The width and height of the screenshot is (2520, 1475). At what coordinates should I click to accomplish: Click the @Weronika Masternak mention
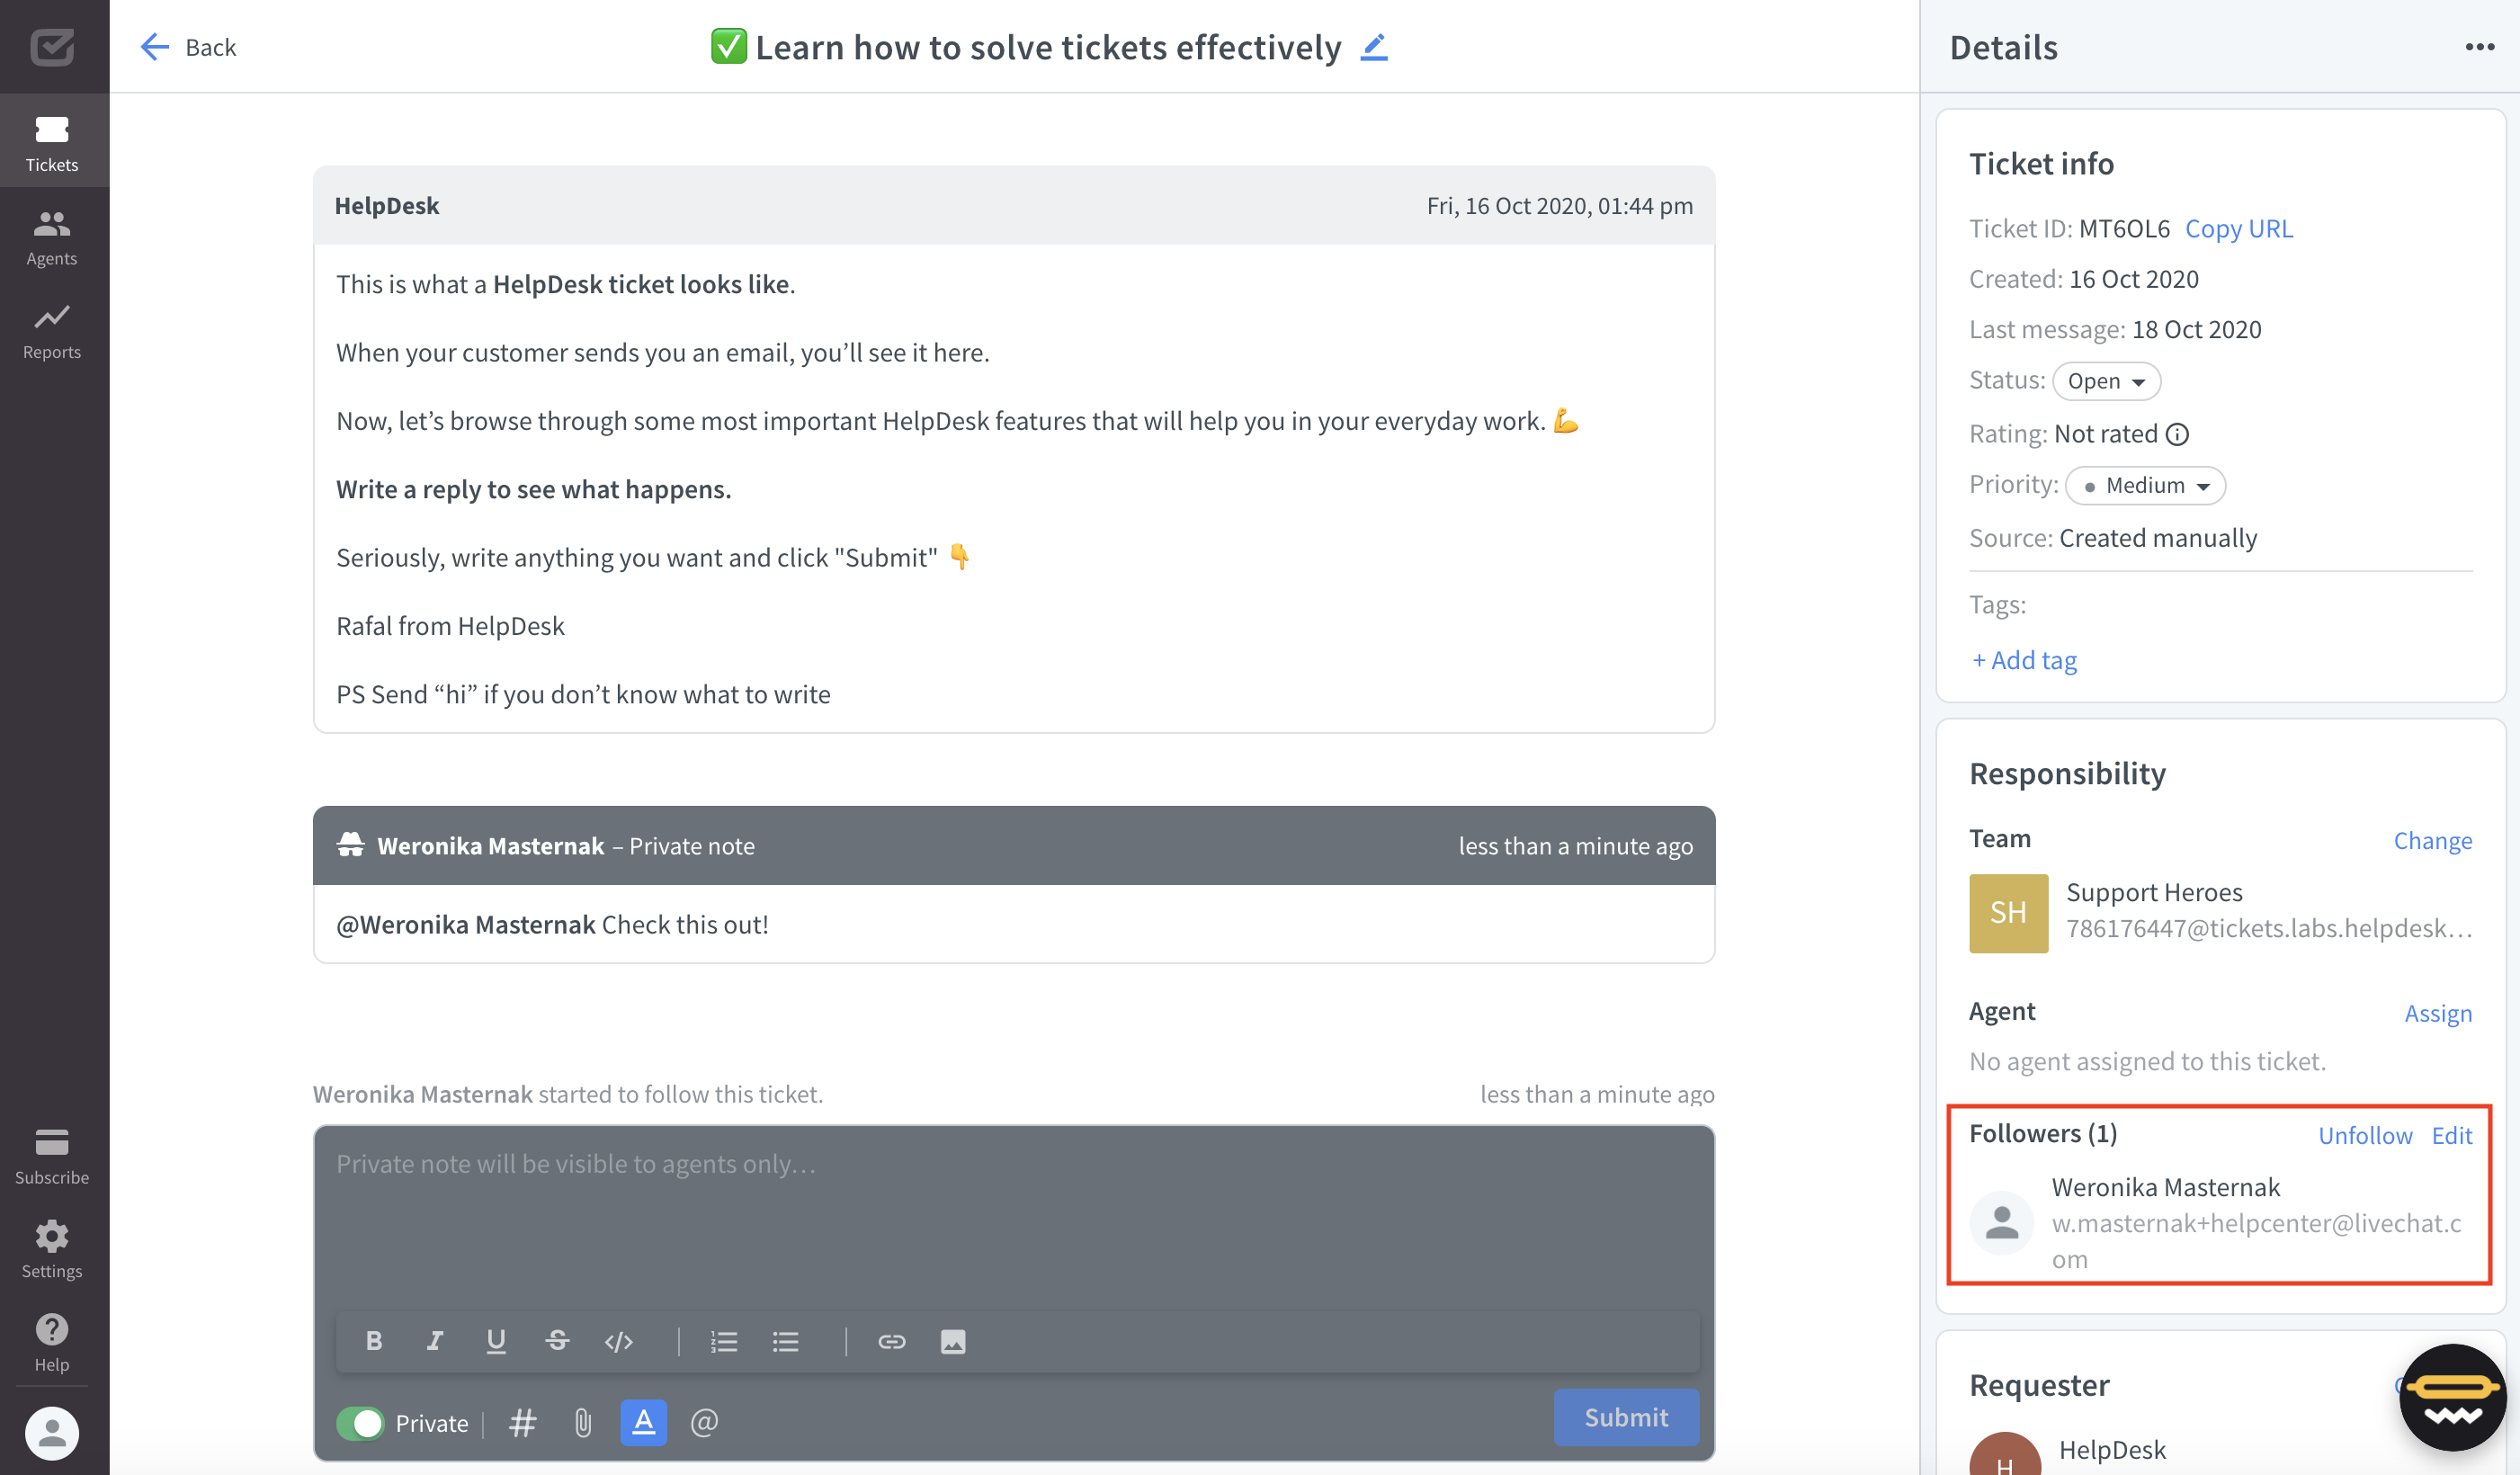(x=465, y=924)
